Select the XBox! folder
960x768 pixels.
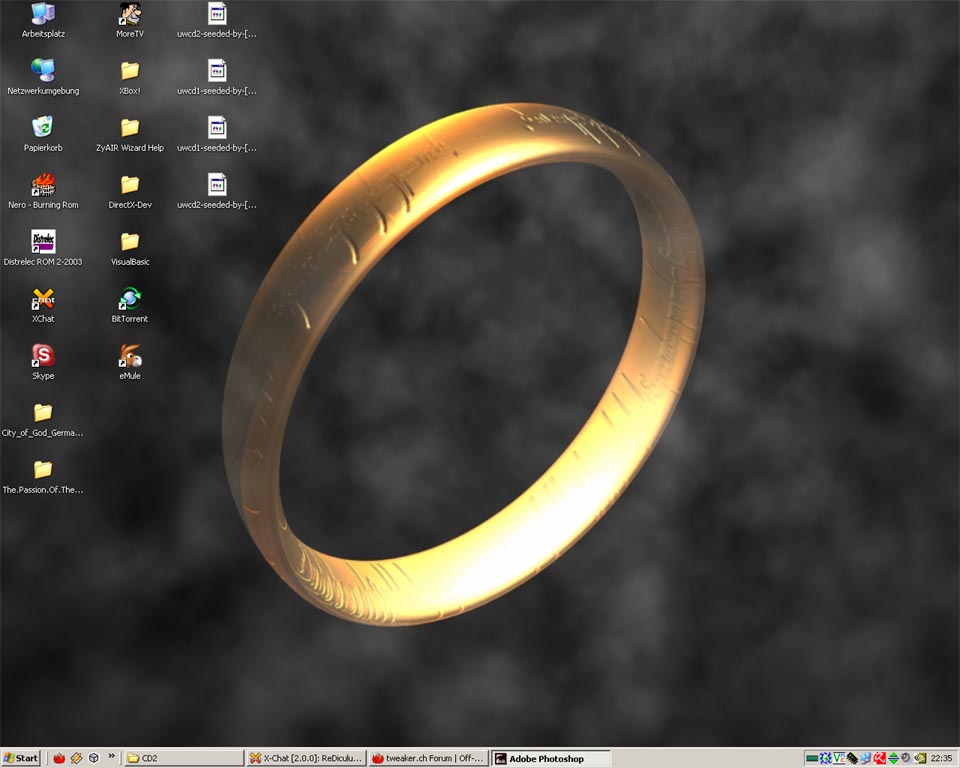coord(130,70)
